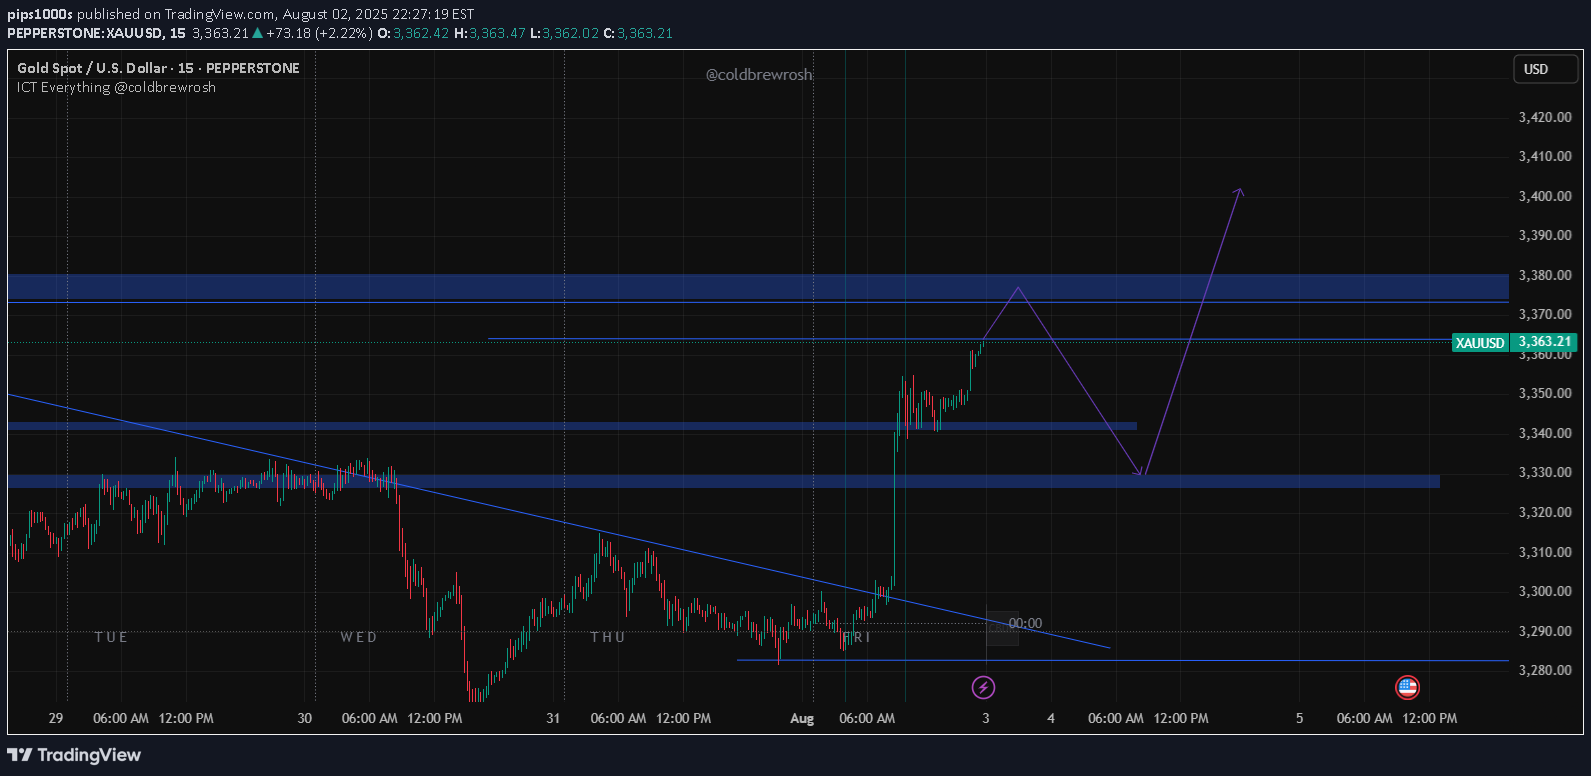Image resolution: width=1591 pixels, height=776 pixels.
Task: Click the date 29 on the time axis
Action: (x=56, y=718)
